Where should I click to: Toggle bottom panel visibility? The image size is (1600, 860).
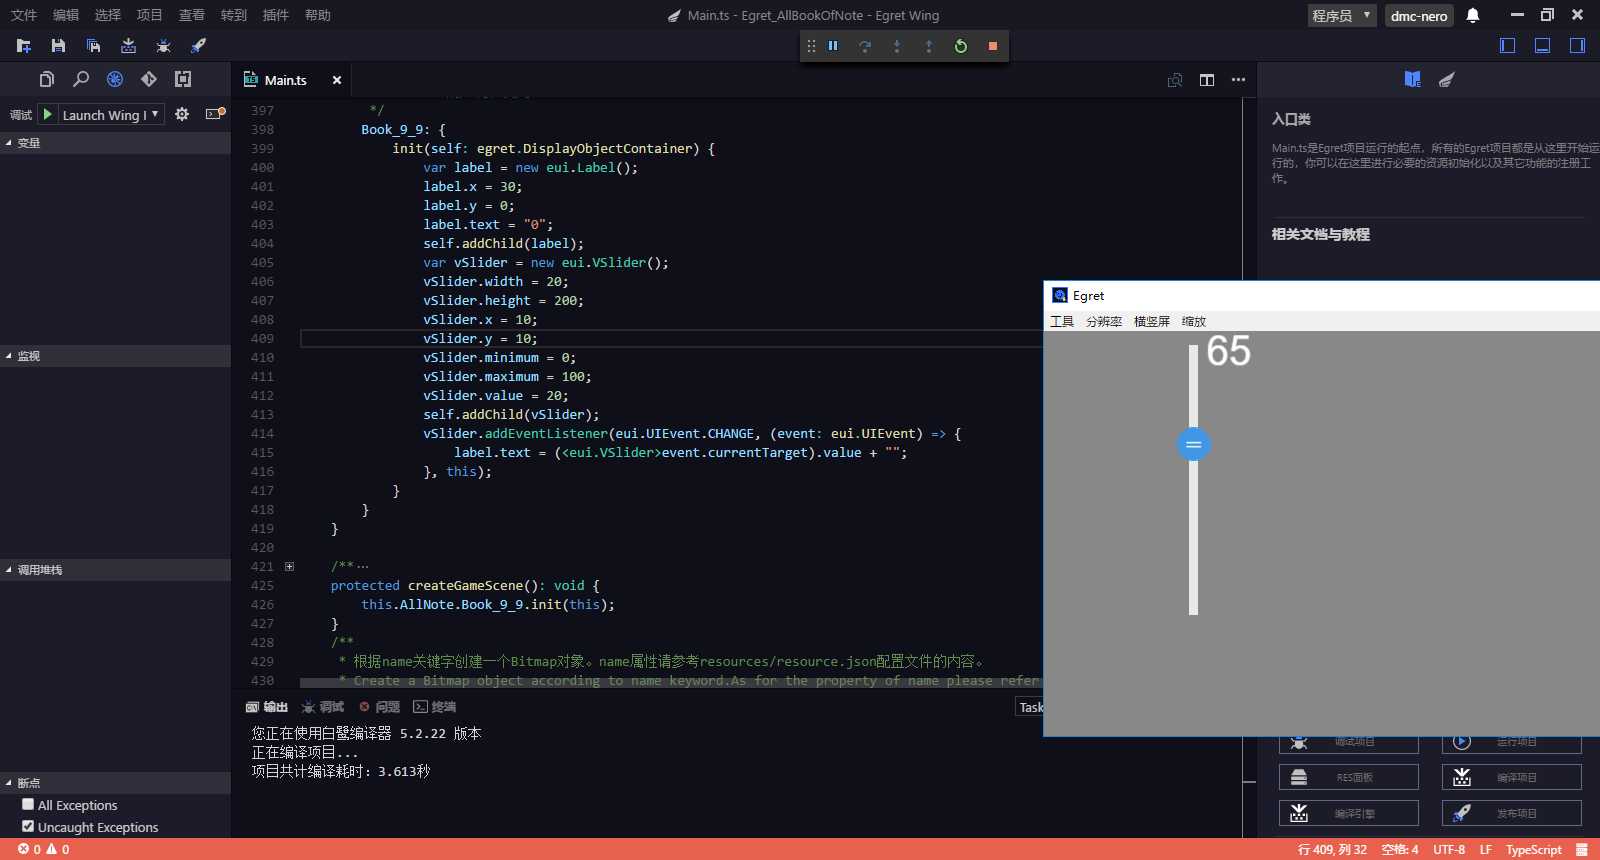click(x=1543, y=45)
